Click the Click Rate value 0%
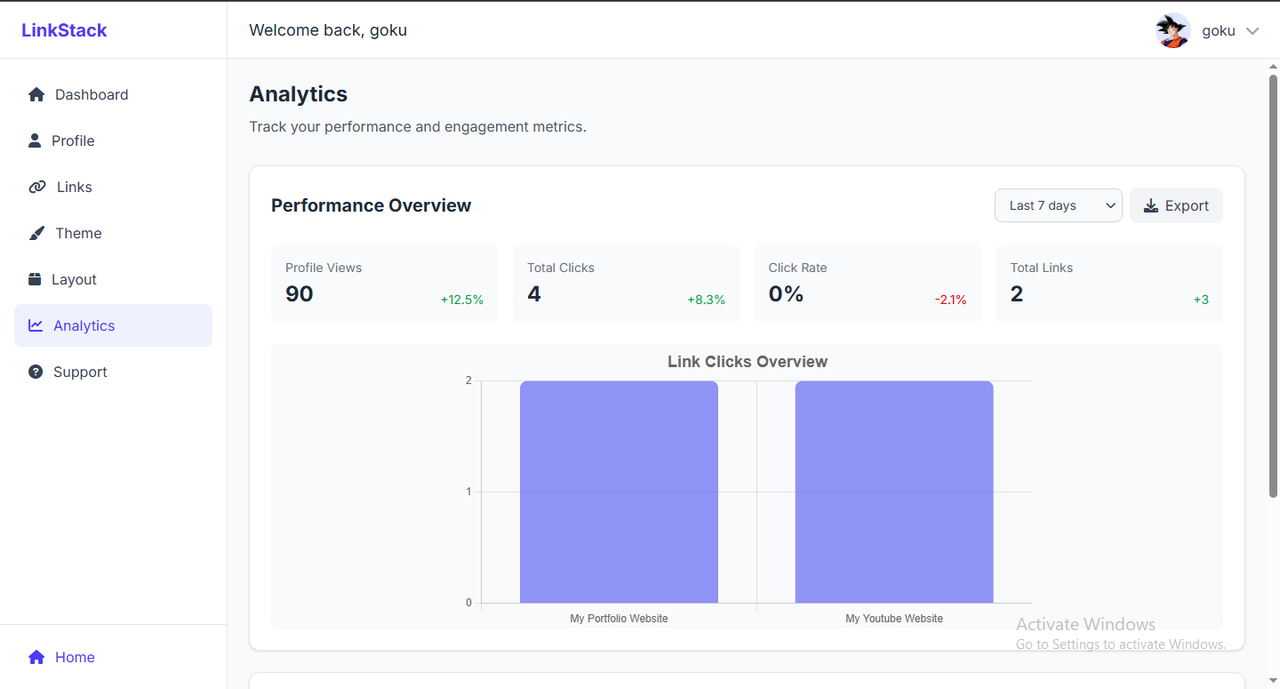This screenshot has width=1280, height=689. coord(786,294)
